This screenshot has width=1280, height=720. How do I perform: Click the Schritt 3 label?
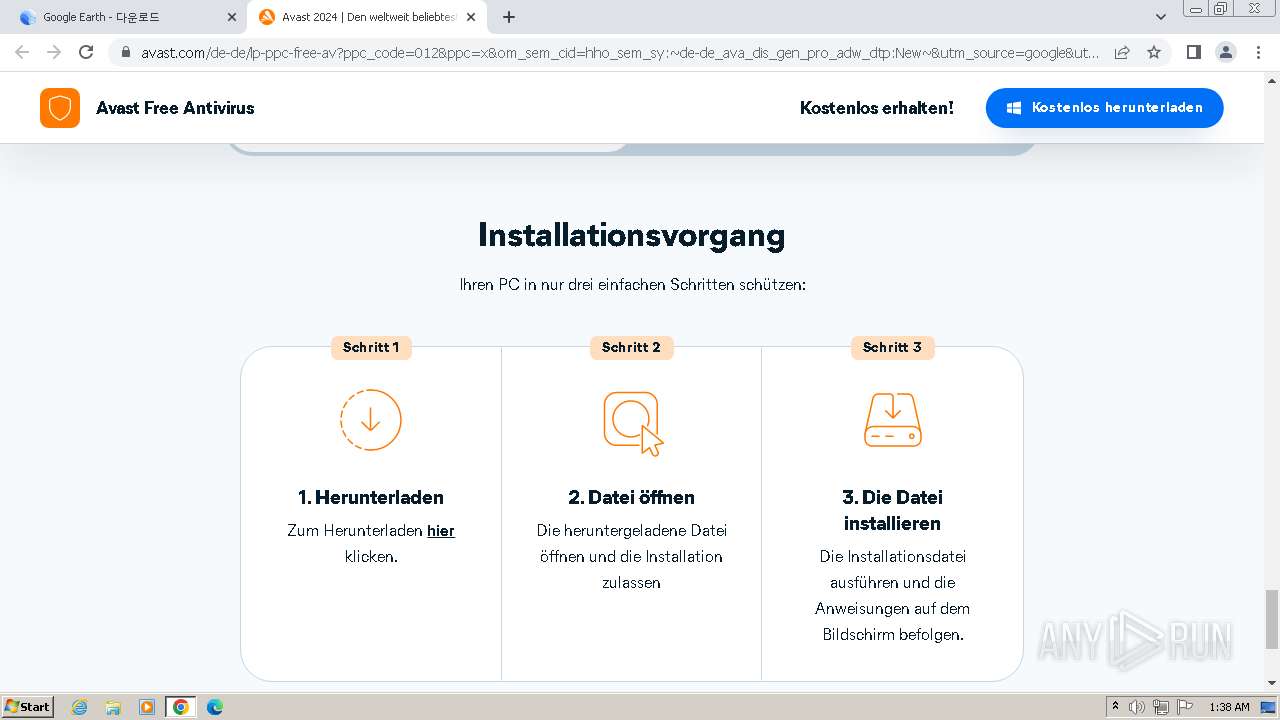click(892, 347)
